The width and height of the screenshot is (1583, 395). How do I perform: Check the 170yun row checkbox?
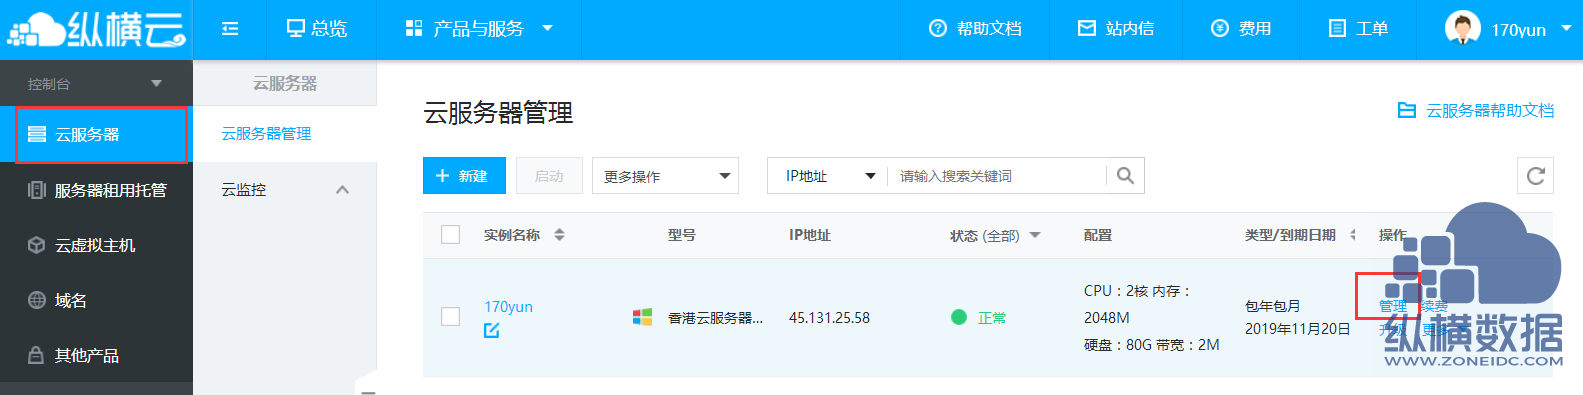click(451, 316)
